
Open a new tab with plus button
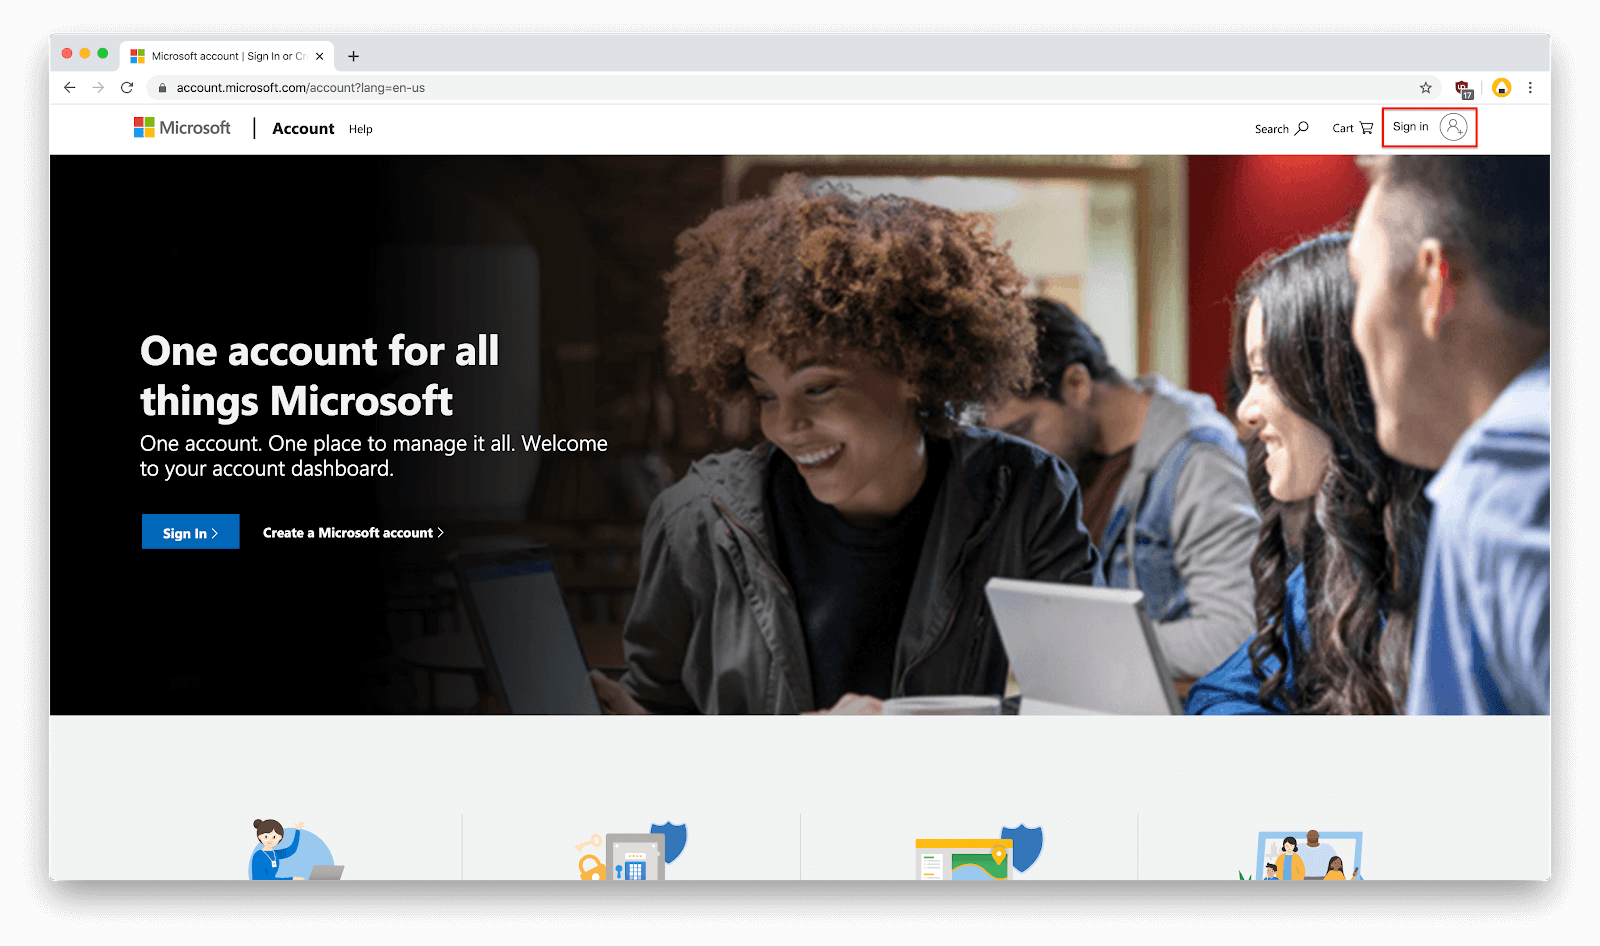[353, 56]
